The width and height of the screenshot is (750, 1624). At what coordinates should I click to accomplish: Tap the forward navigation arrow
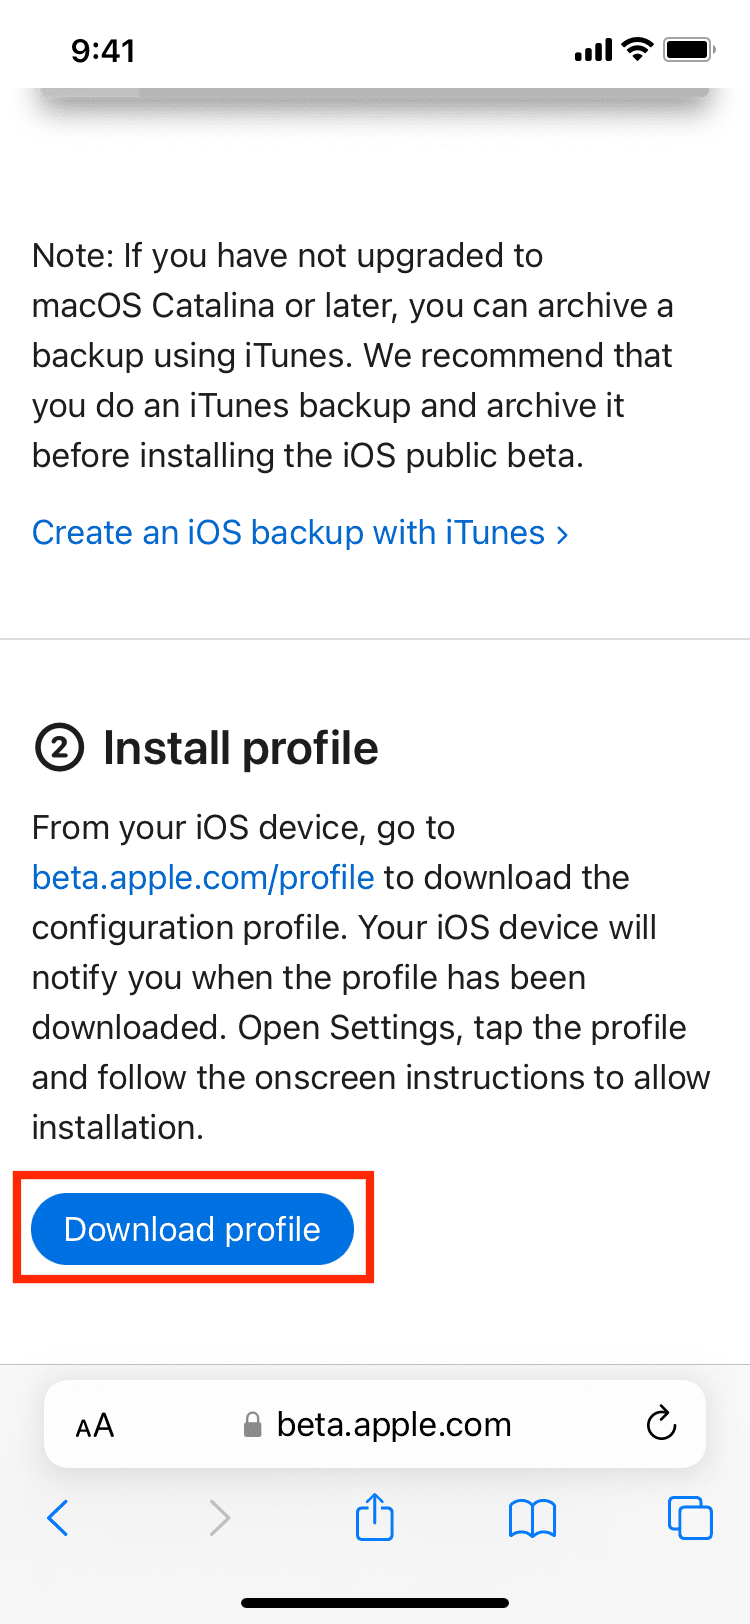(x=220, y=1518)
